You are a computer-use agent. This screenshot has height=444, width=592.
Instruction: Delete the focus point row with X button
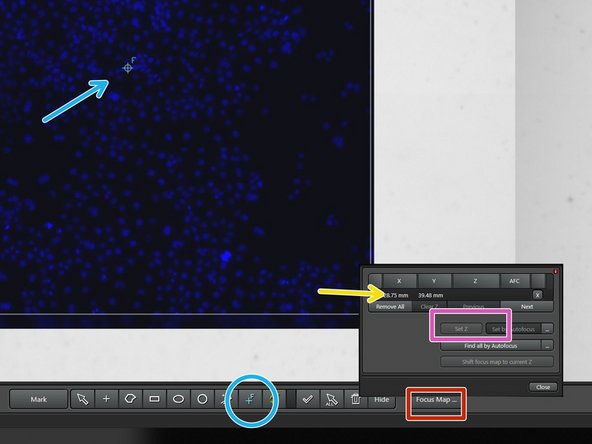click(537, 295)
